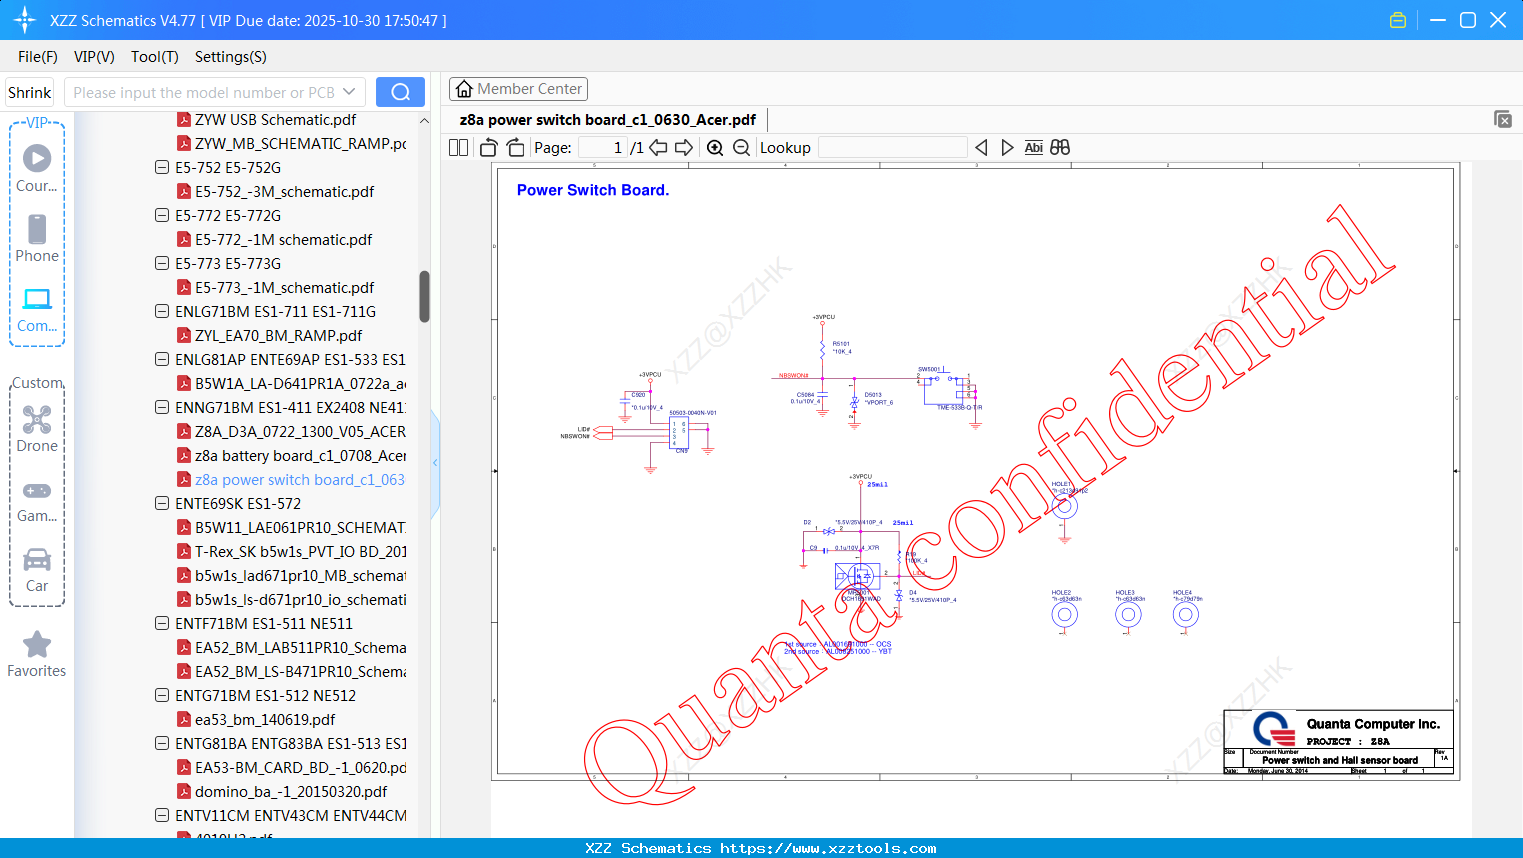Click the XZZ Schematics app logo
The width and height of the screenshot is (1523, 858).
[25, 20]
